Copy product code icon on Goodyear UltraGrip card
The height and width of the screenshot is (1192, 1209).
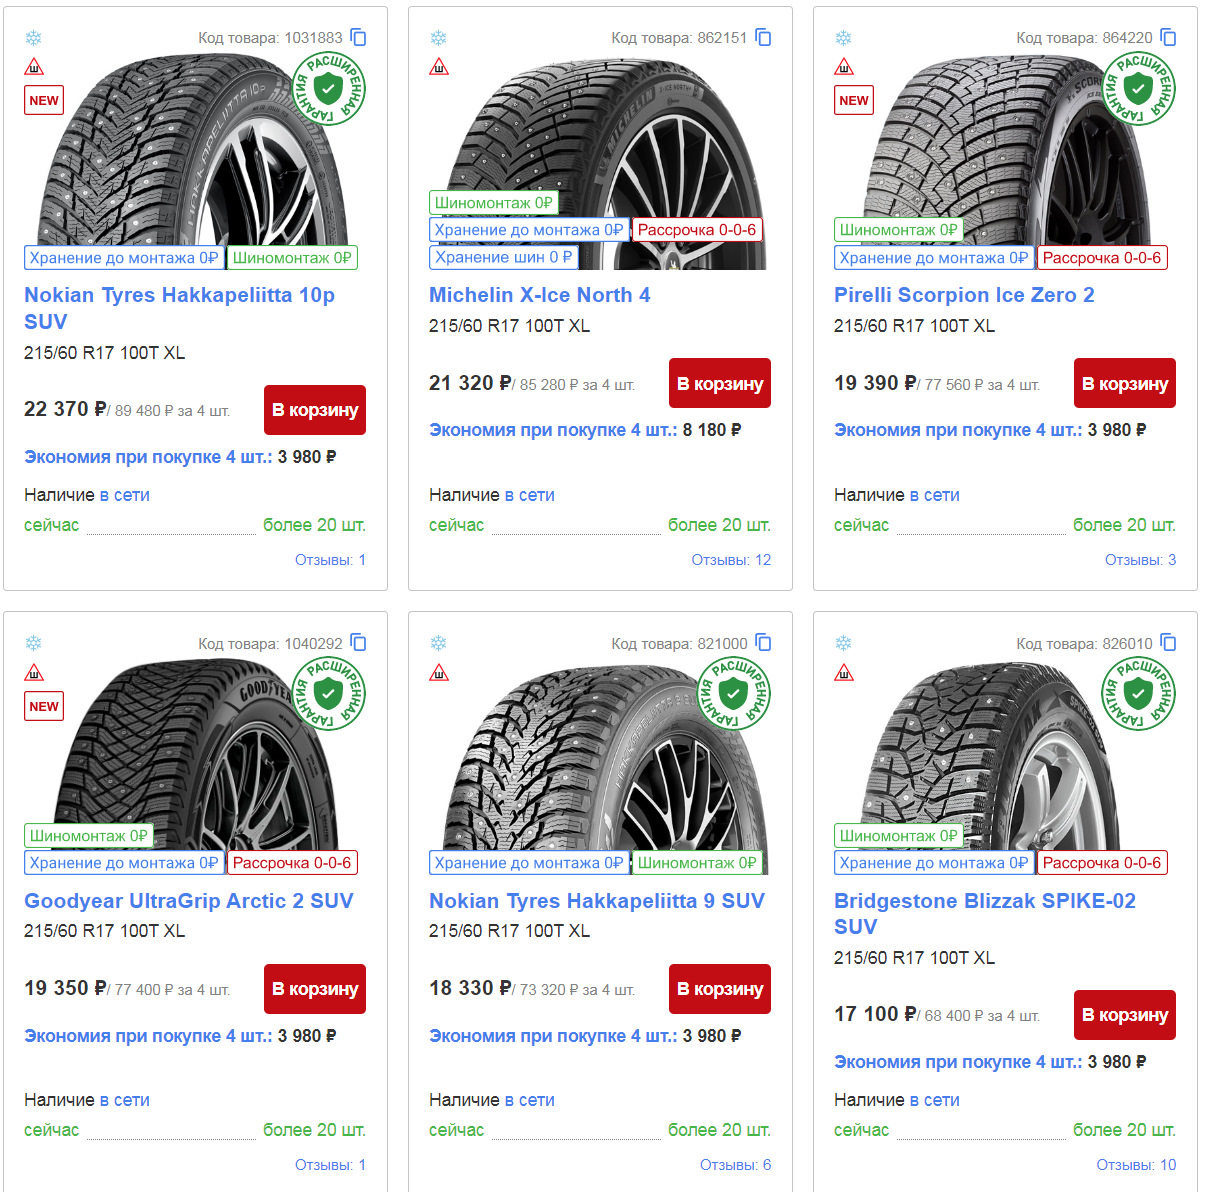359,643
